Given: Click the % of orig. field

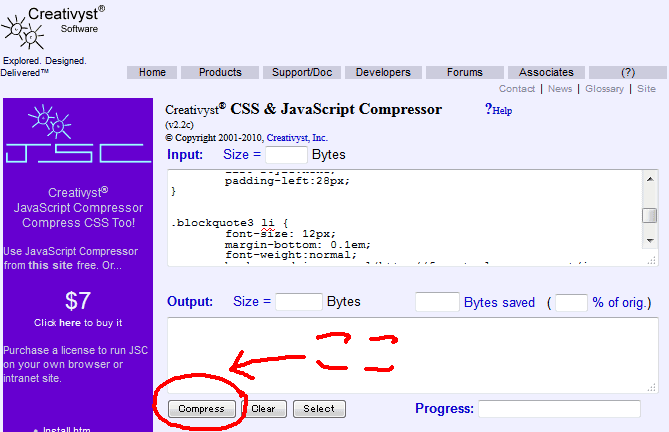Looking at the screenshot, I should point(571,303).
